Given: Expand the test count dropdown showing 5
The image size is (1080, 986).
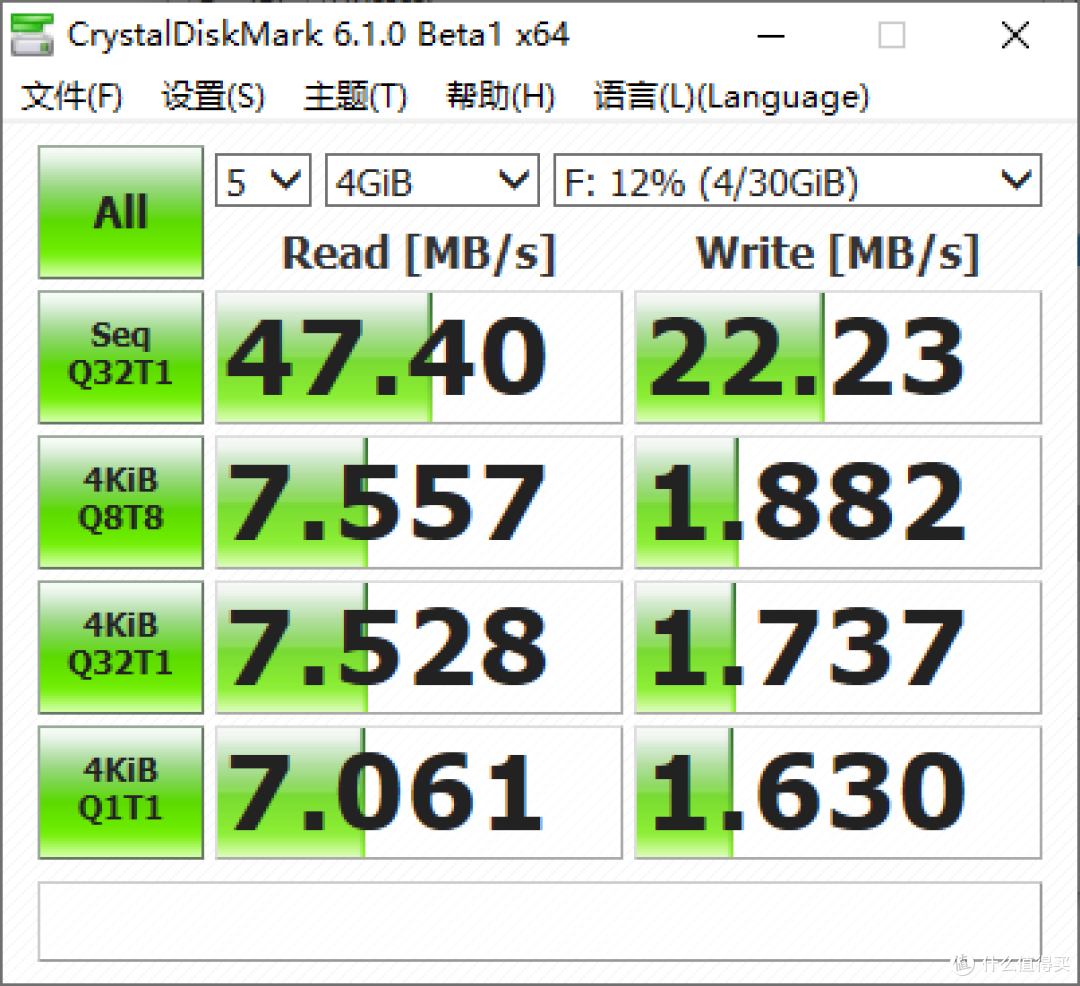Looking at the screenshot, I should click(x=263, y=180).
